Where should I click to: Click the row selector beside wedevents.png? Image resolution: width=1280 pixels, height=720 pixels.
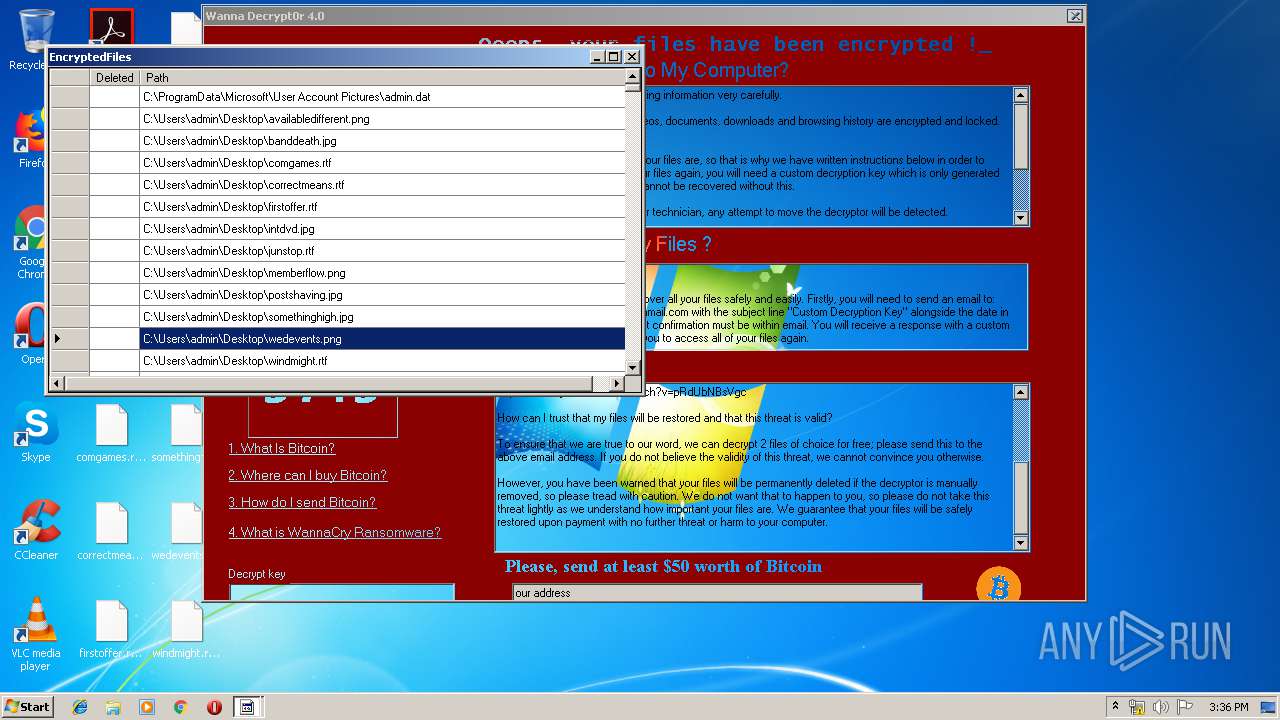point(69,339)
